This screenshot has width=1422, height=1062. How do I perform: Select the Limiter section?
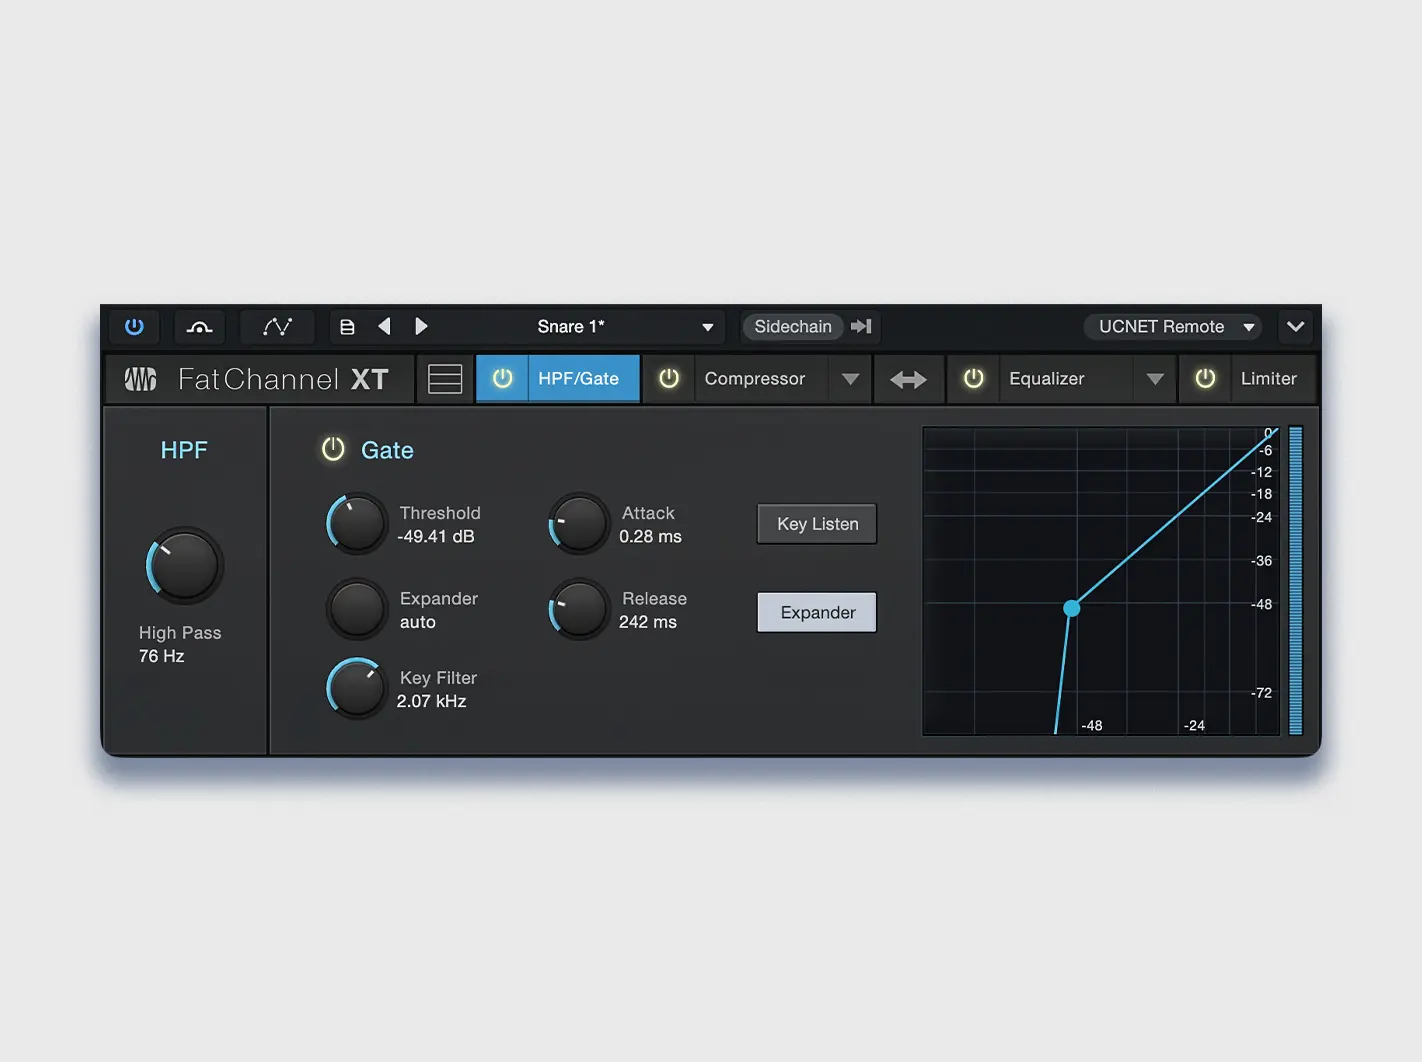pyautogui.click(x=1270, y=379)
